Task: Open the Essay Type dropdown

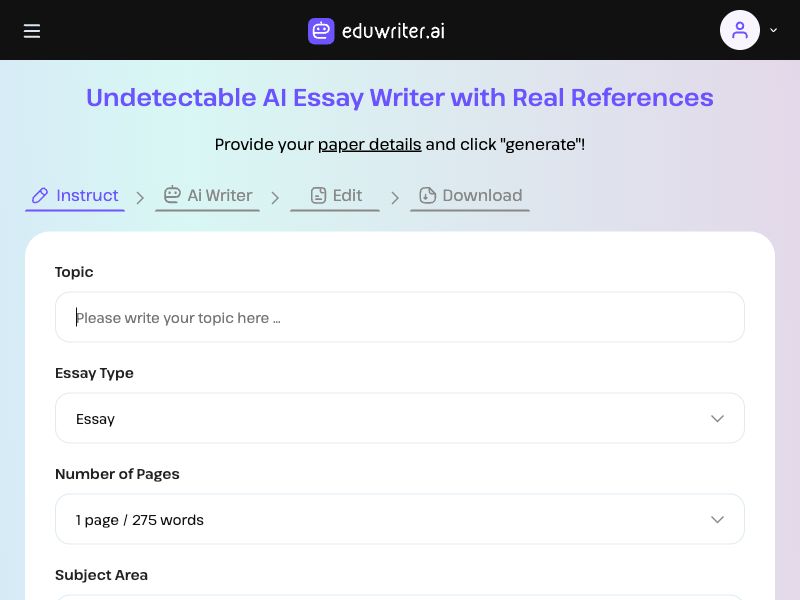Action: point(400,418)
